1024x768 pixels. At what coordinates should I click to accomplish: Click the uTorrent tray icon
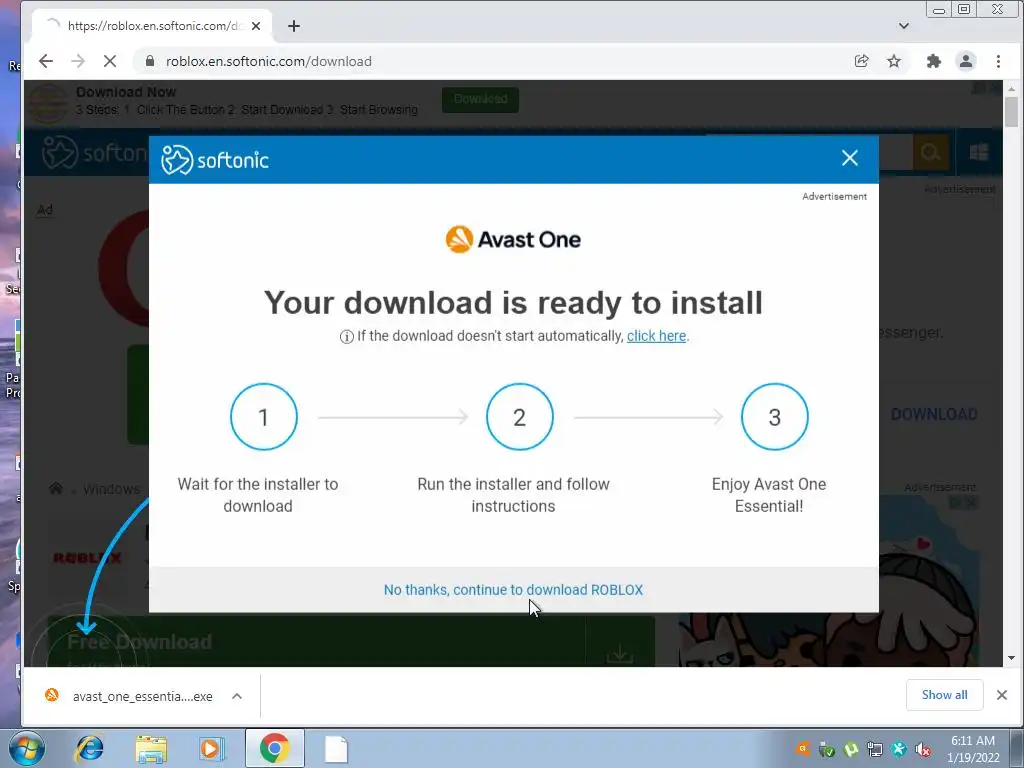point(851,750)
